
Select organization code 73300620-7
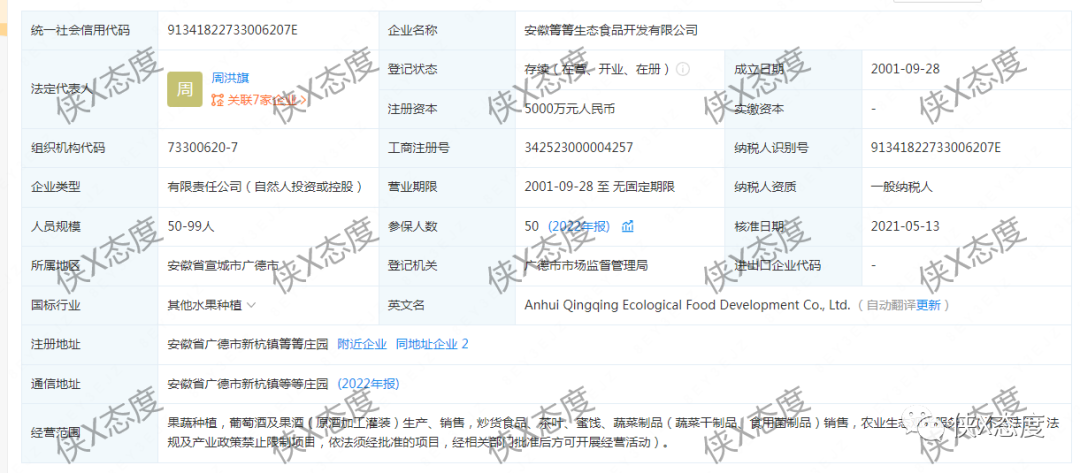(203, 147)
